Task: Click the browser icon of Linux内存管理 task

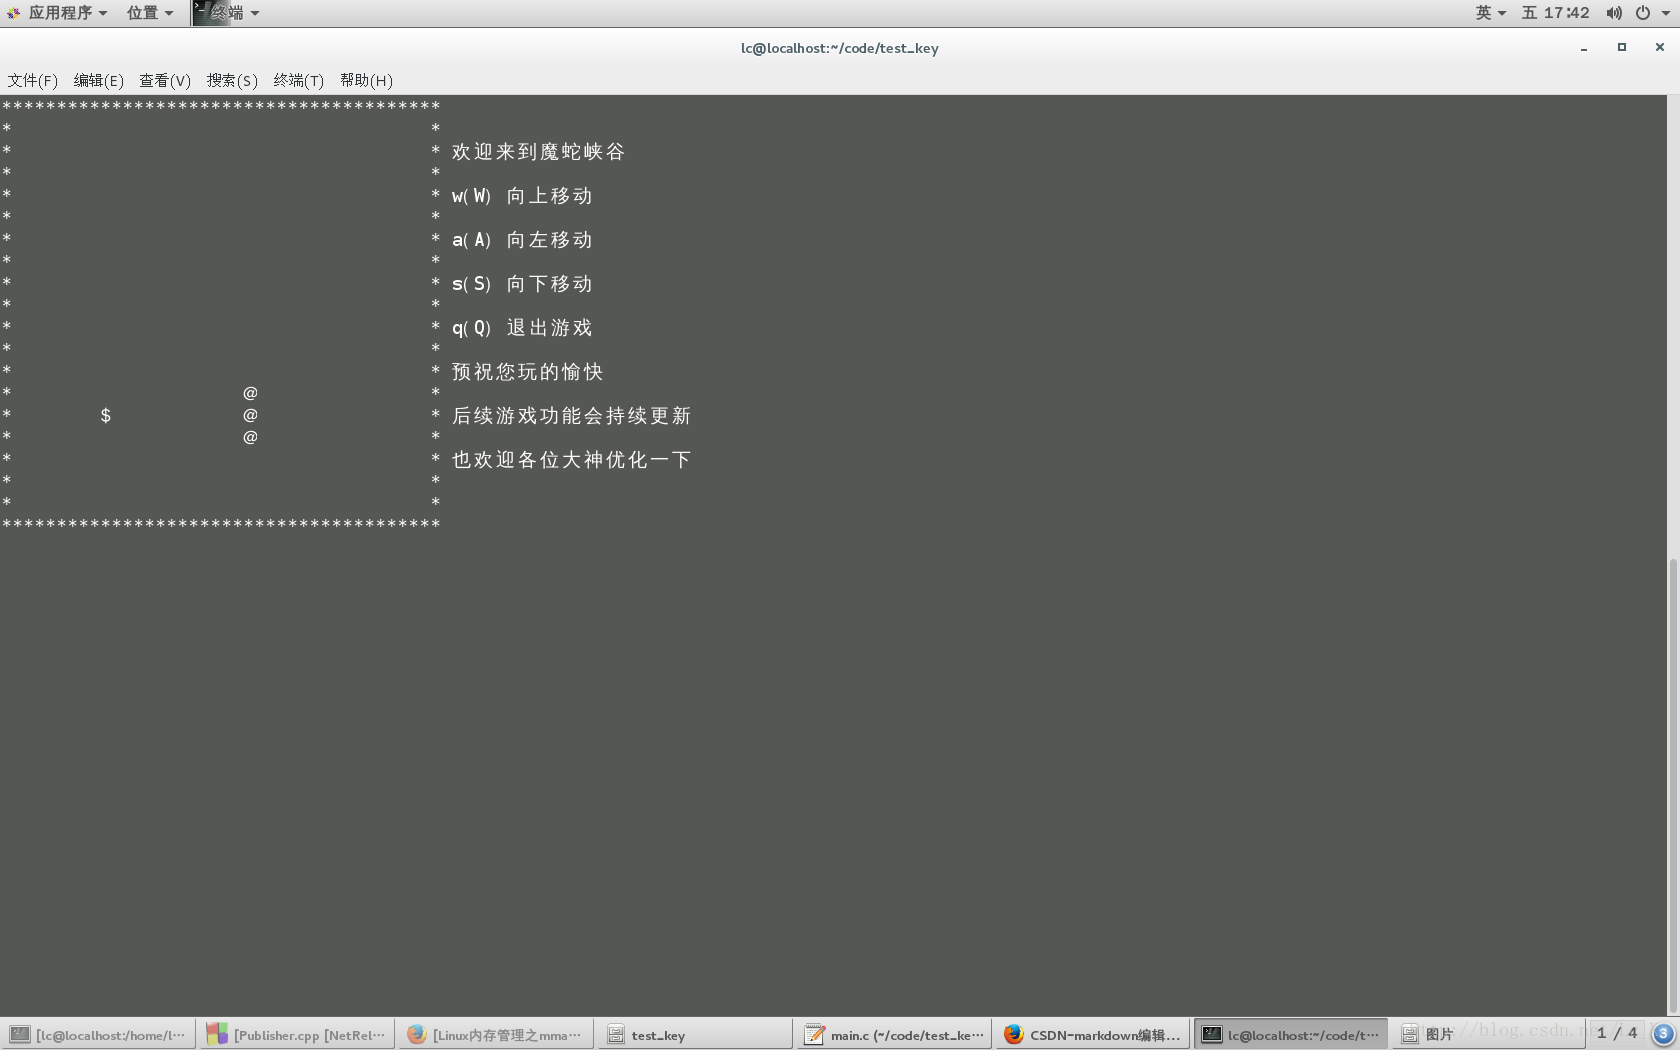Action: point(417,1034)
